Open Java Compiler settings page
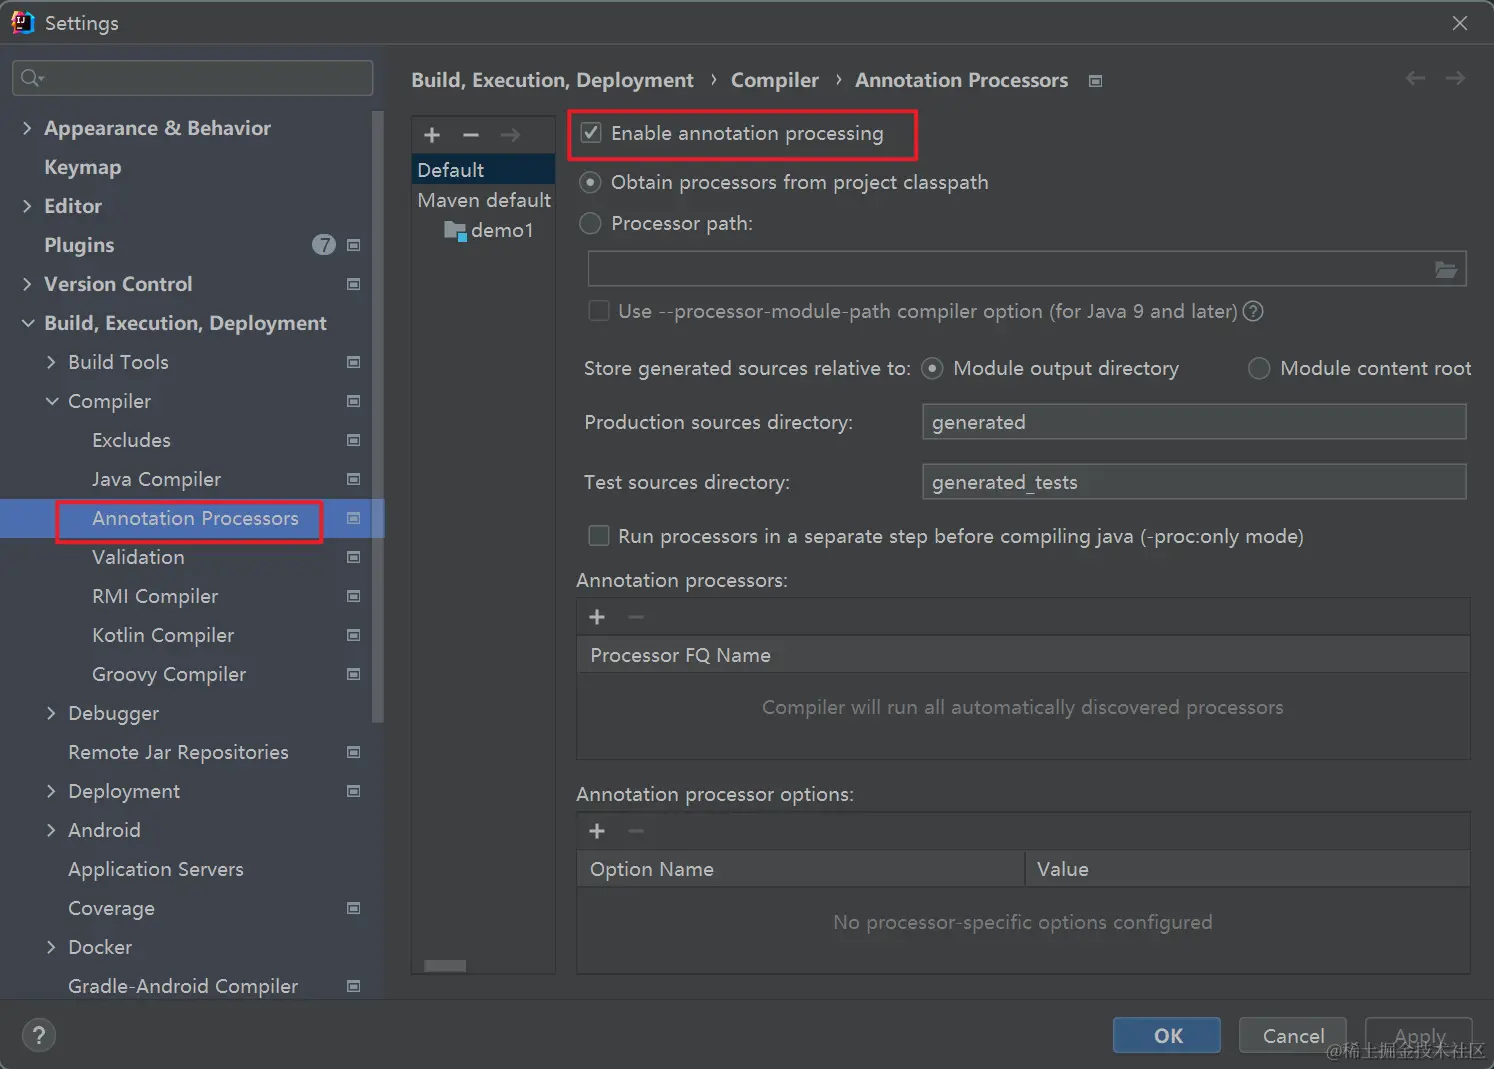This screenshot has width=1494, height=1069. [x=156, y=479]
